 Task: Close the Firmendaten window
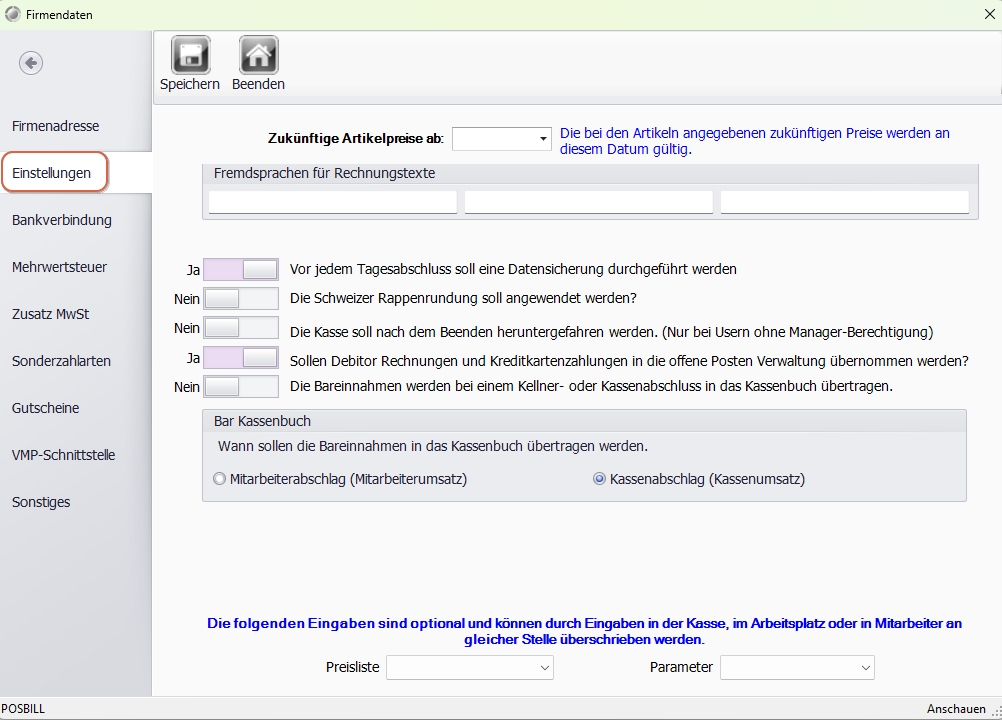click(989, 14)
